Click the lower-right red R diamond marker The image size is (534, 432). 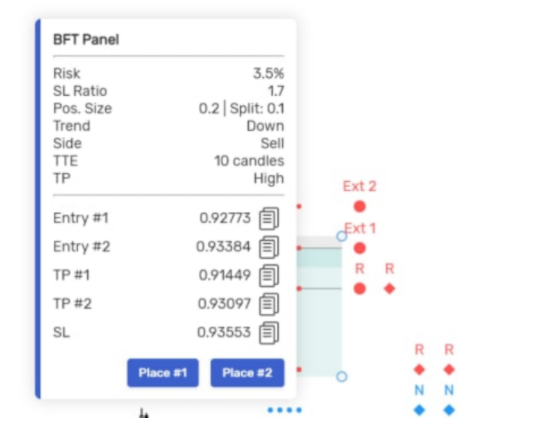point(449,369)
